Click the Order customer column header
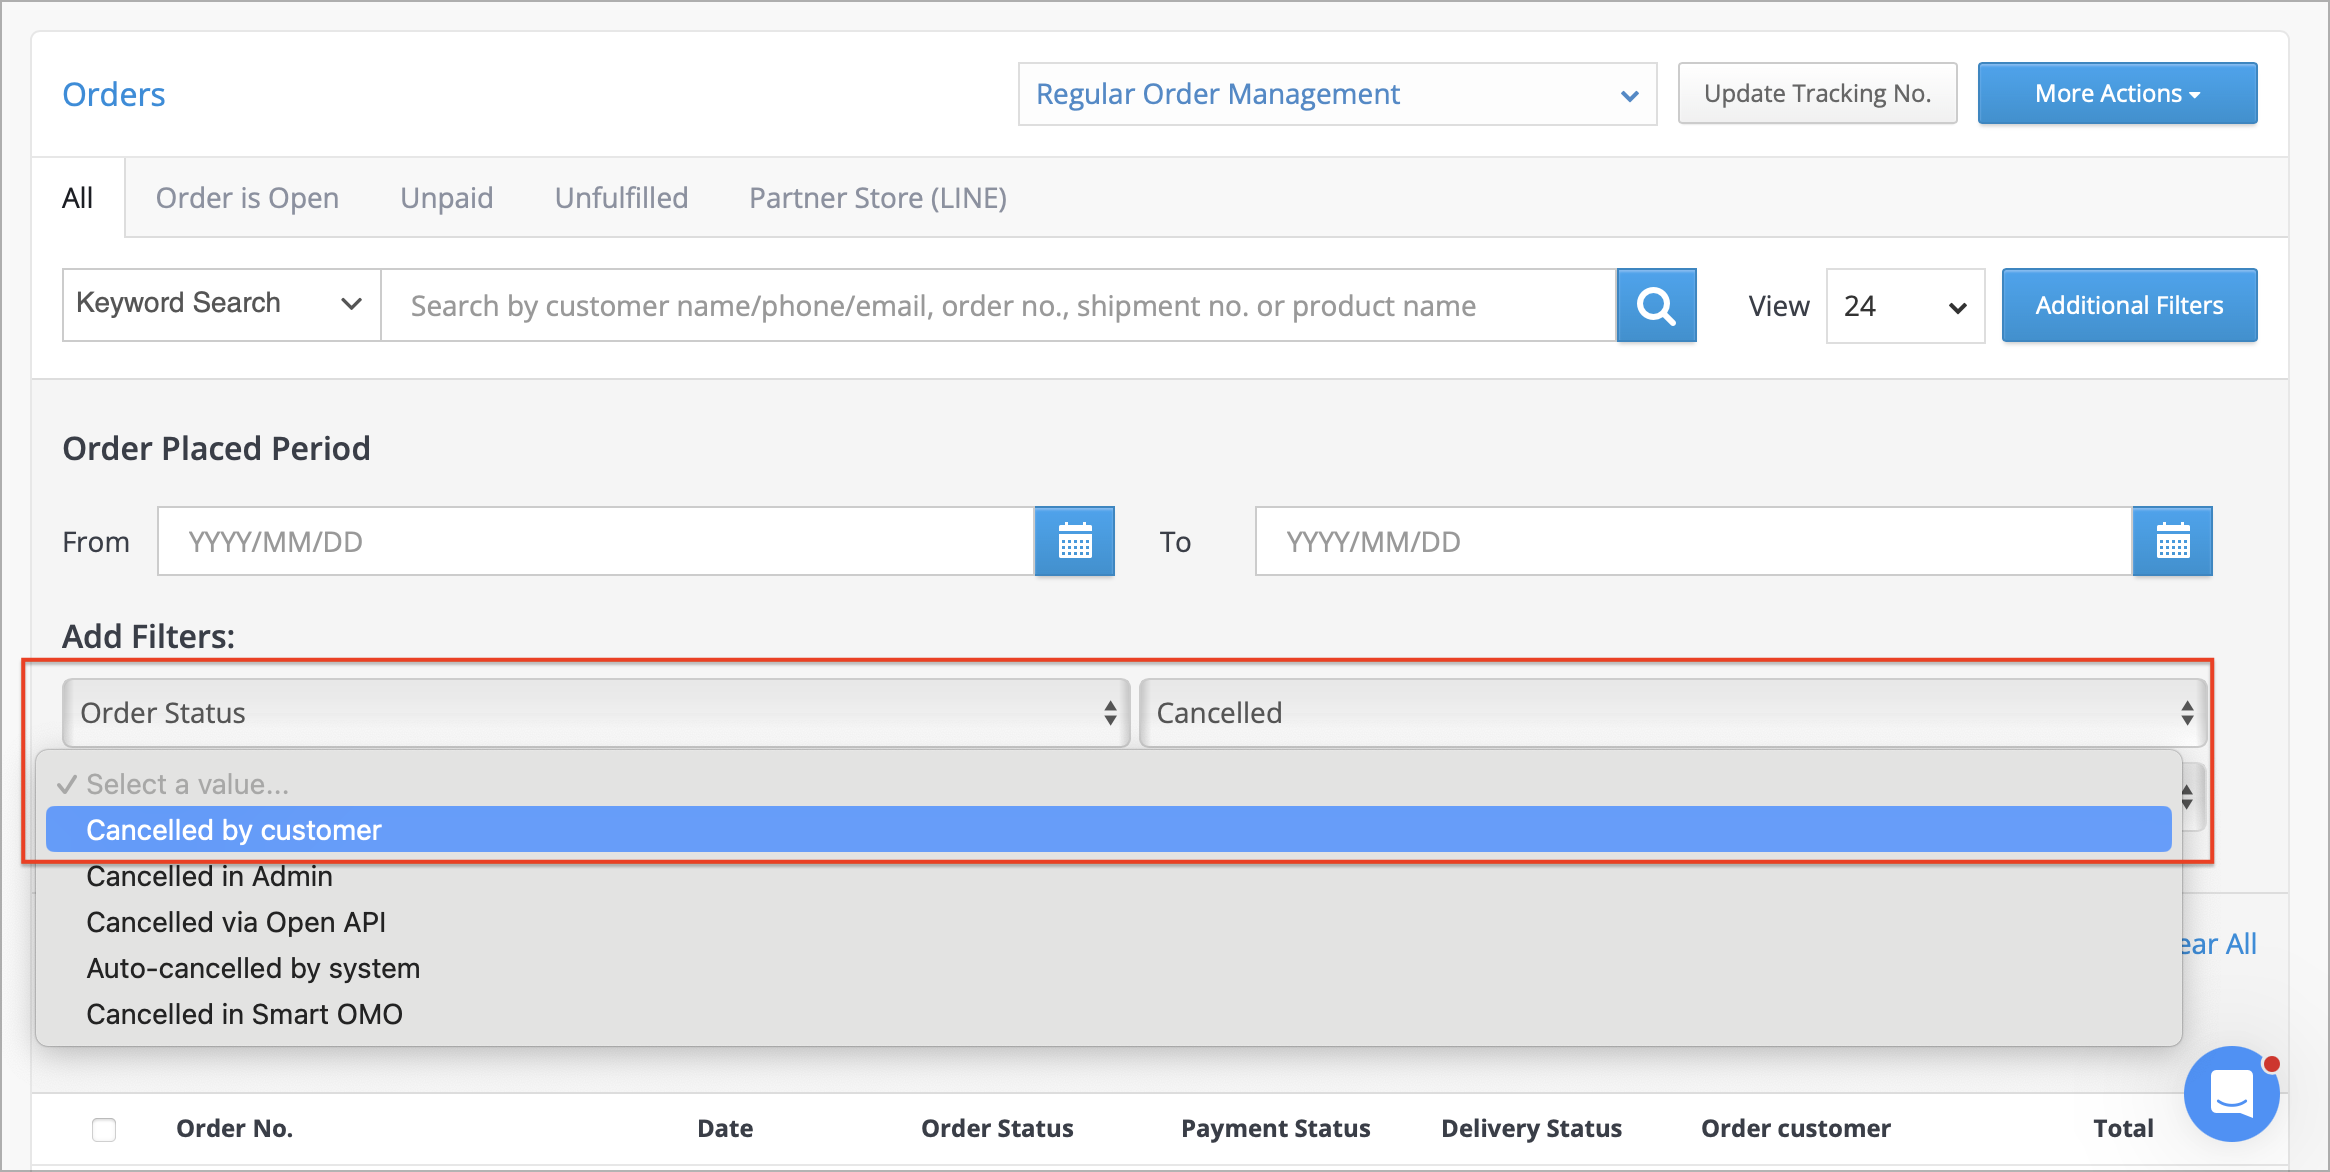The image size is (2330, 1172). [x=1796, y=1128]
